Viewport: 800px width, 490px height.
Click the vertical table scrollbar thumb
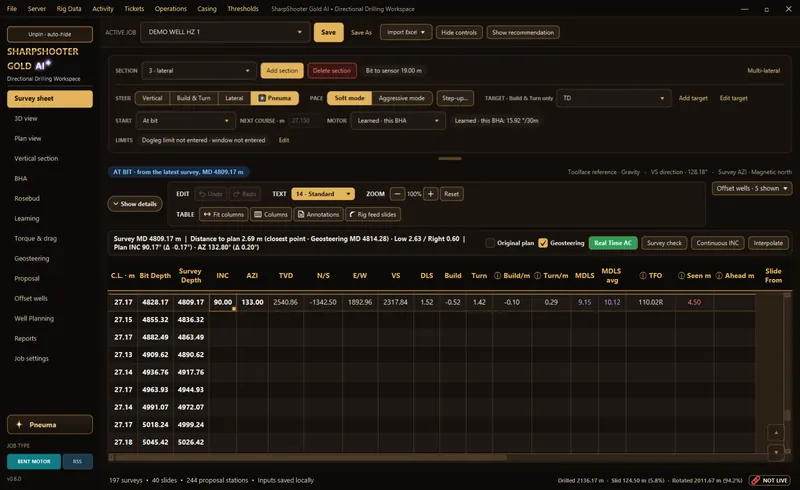click(x=787, y=415)
